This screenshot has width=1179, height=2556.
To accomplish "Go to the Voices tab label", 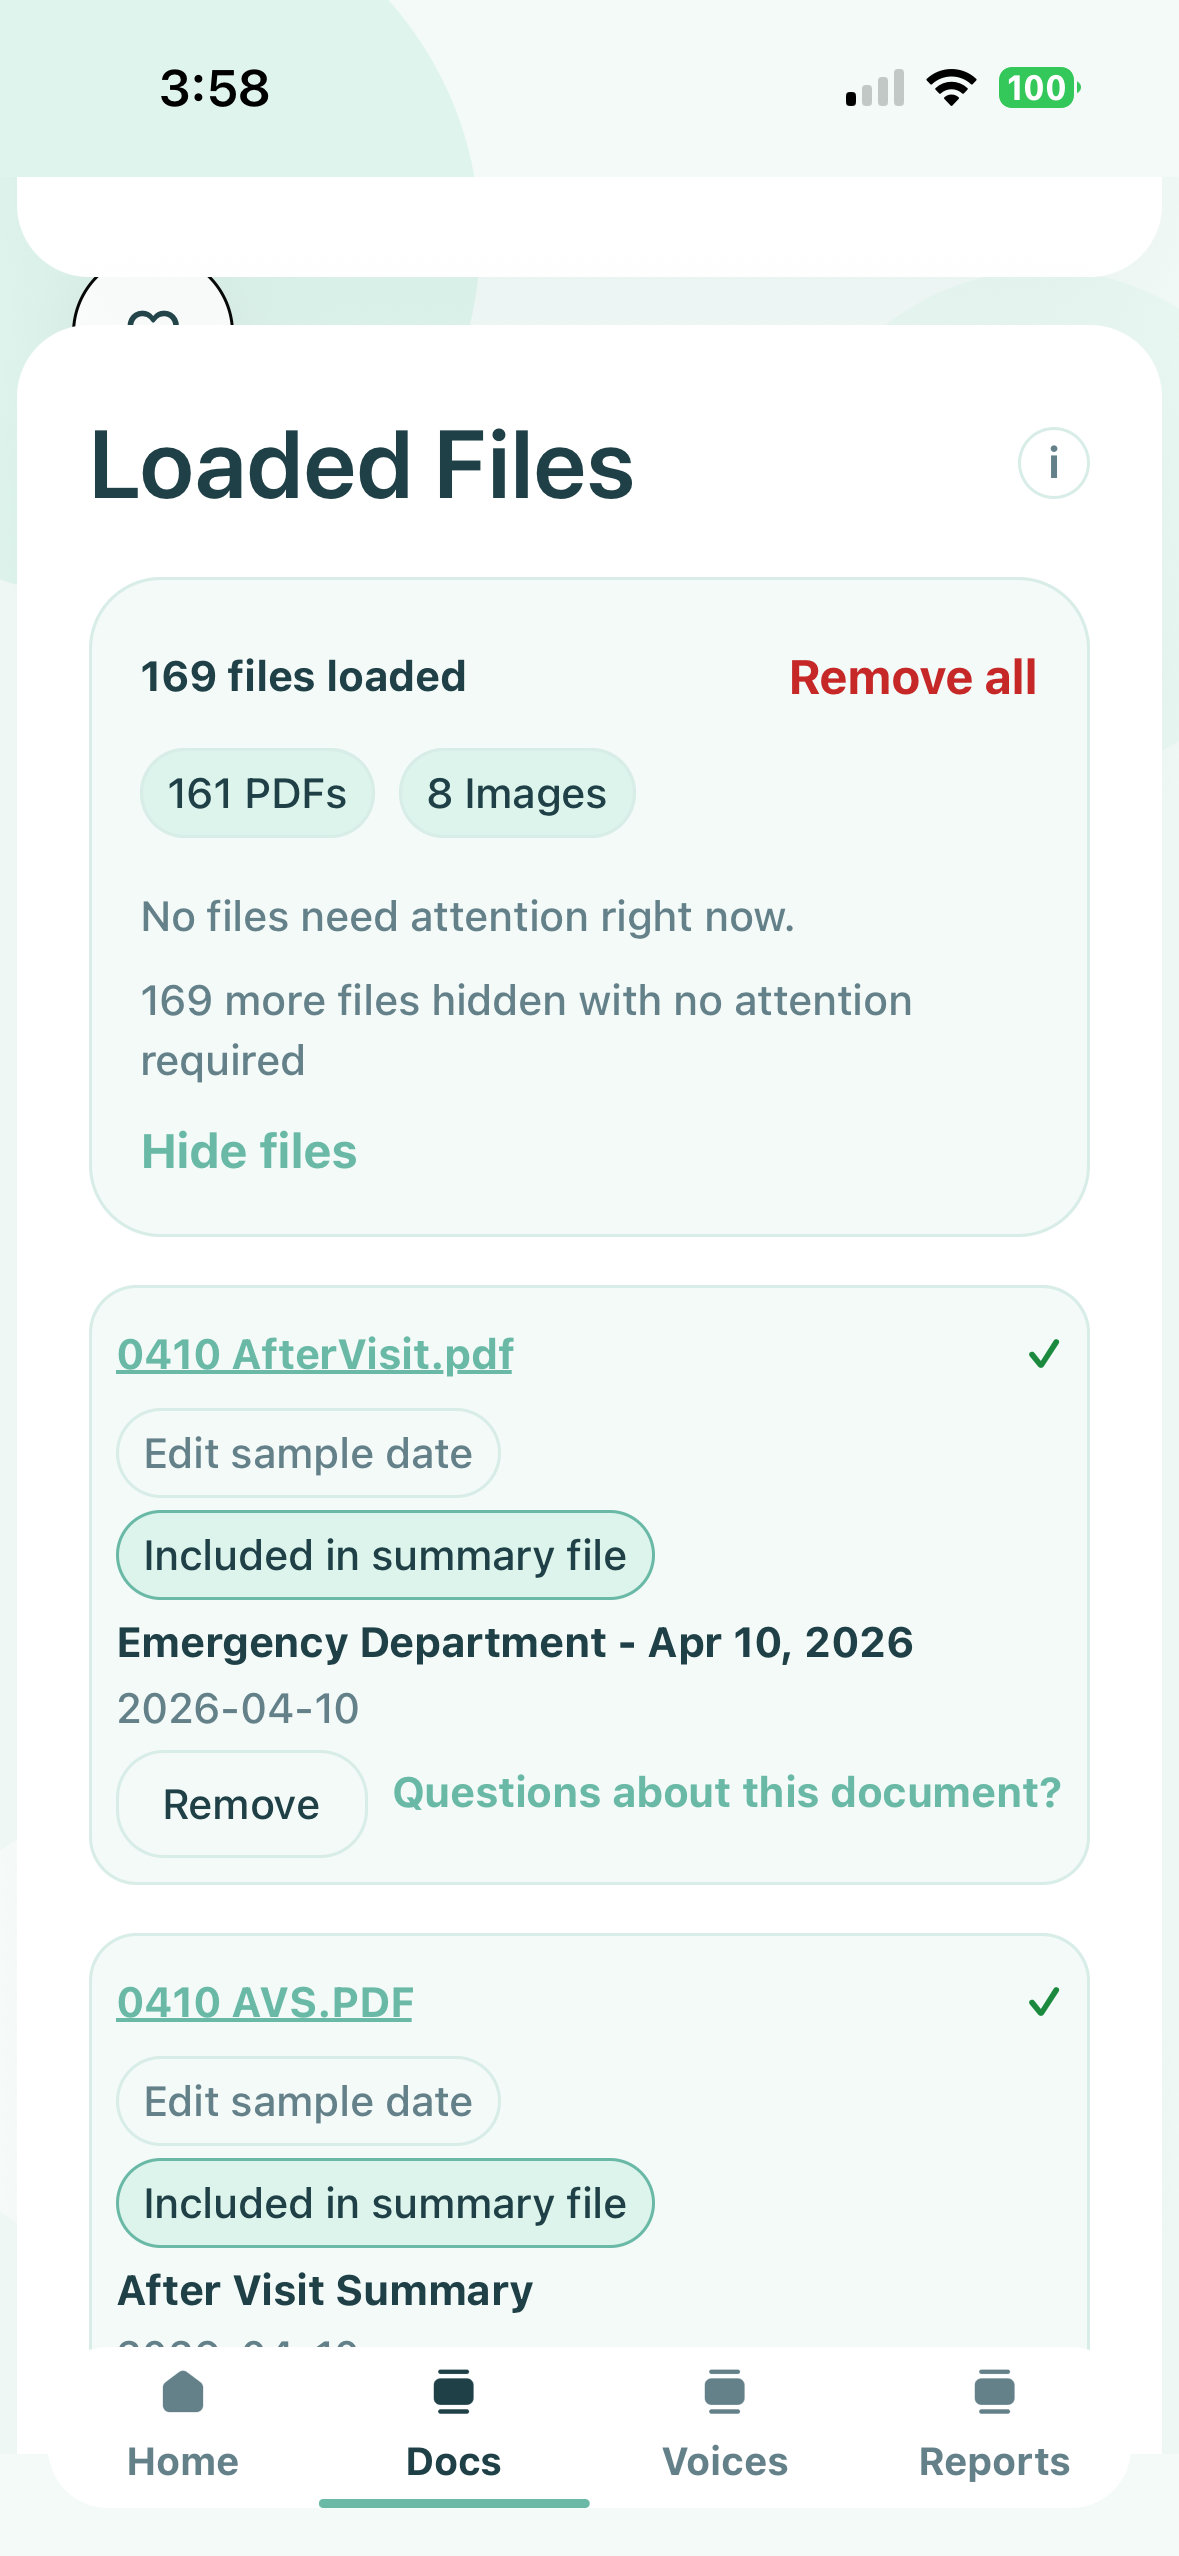I will click(725, 2461).
